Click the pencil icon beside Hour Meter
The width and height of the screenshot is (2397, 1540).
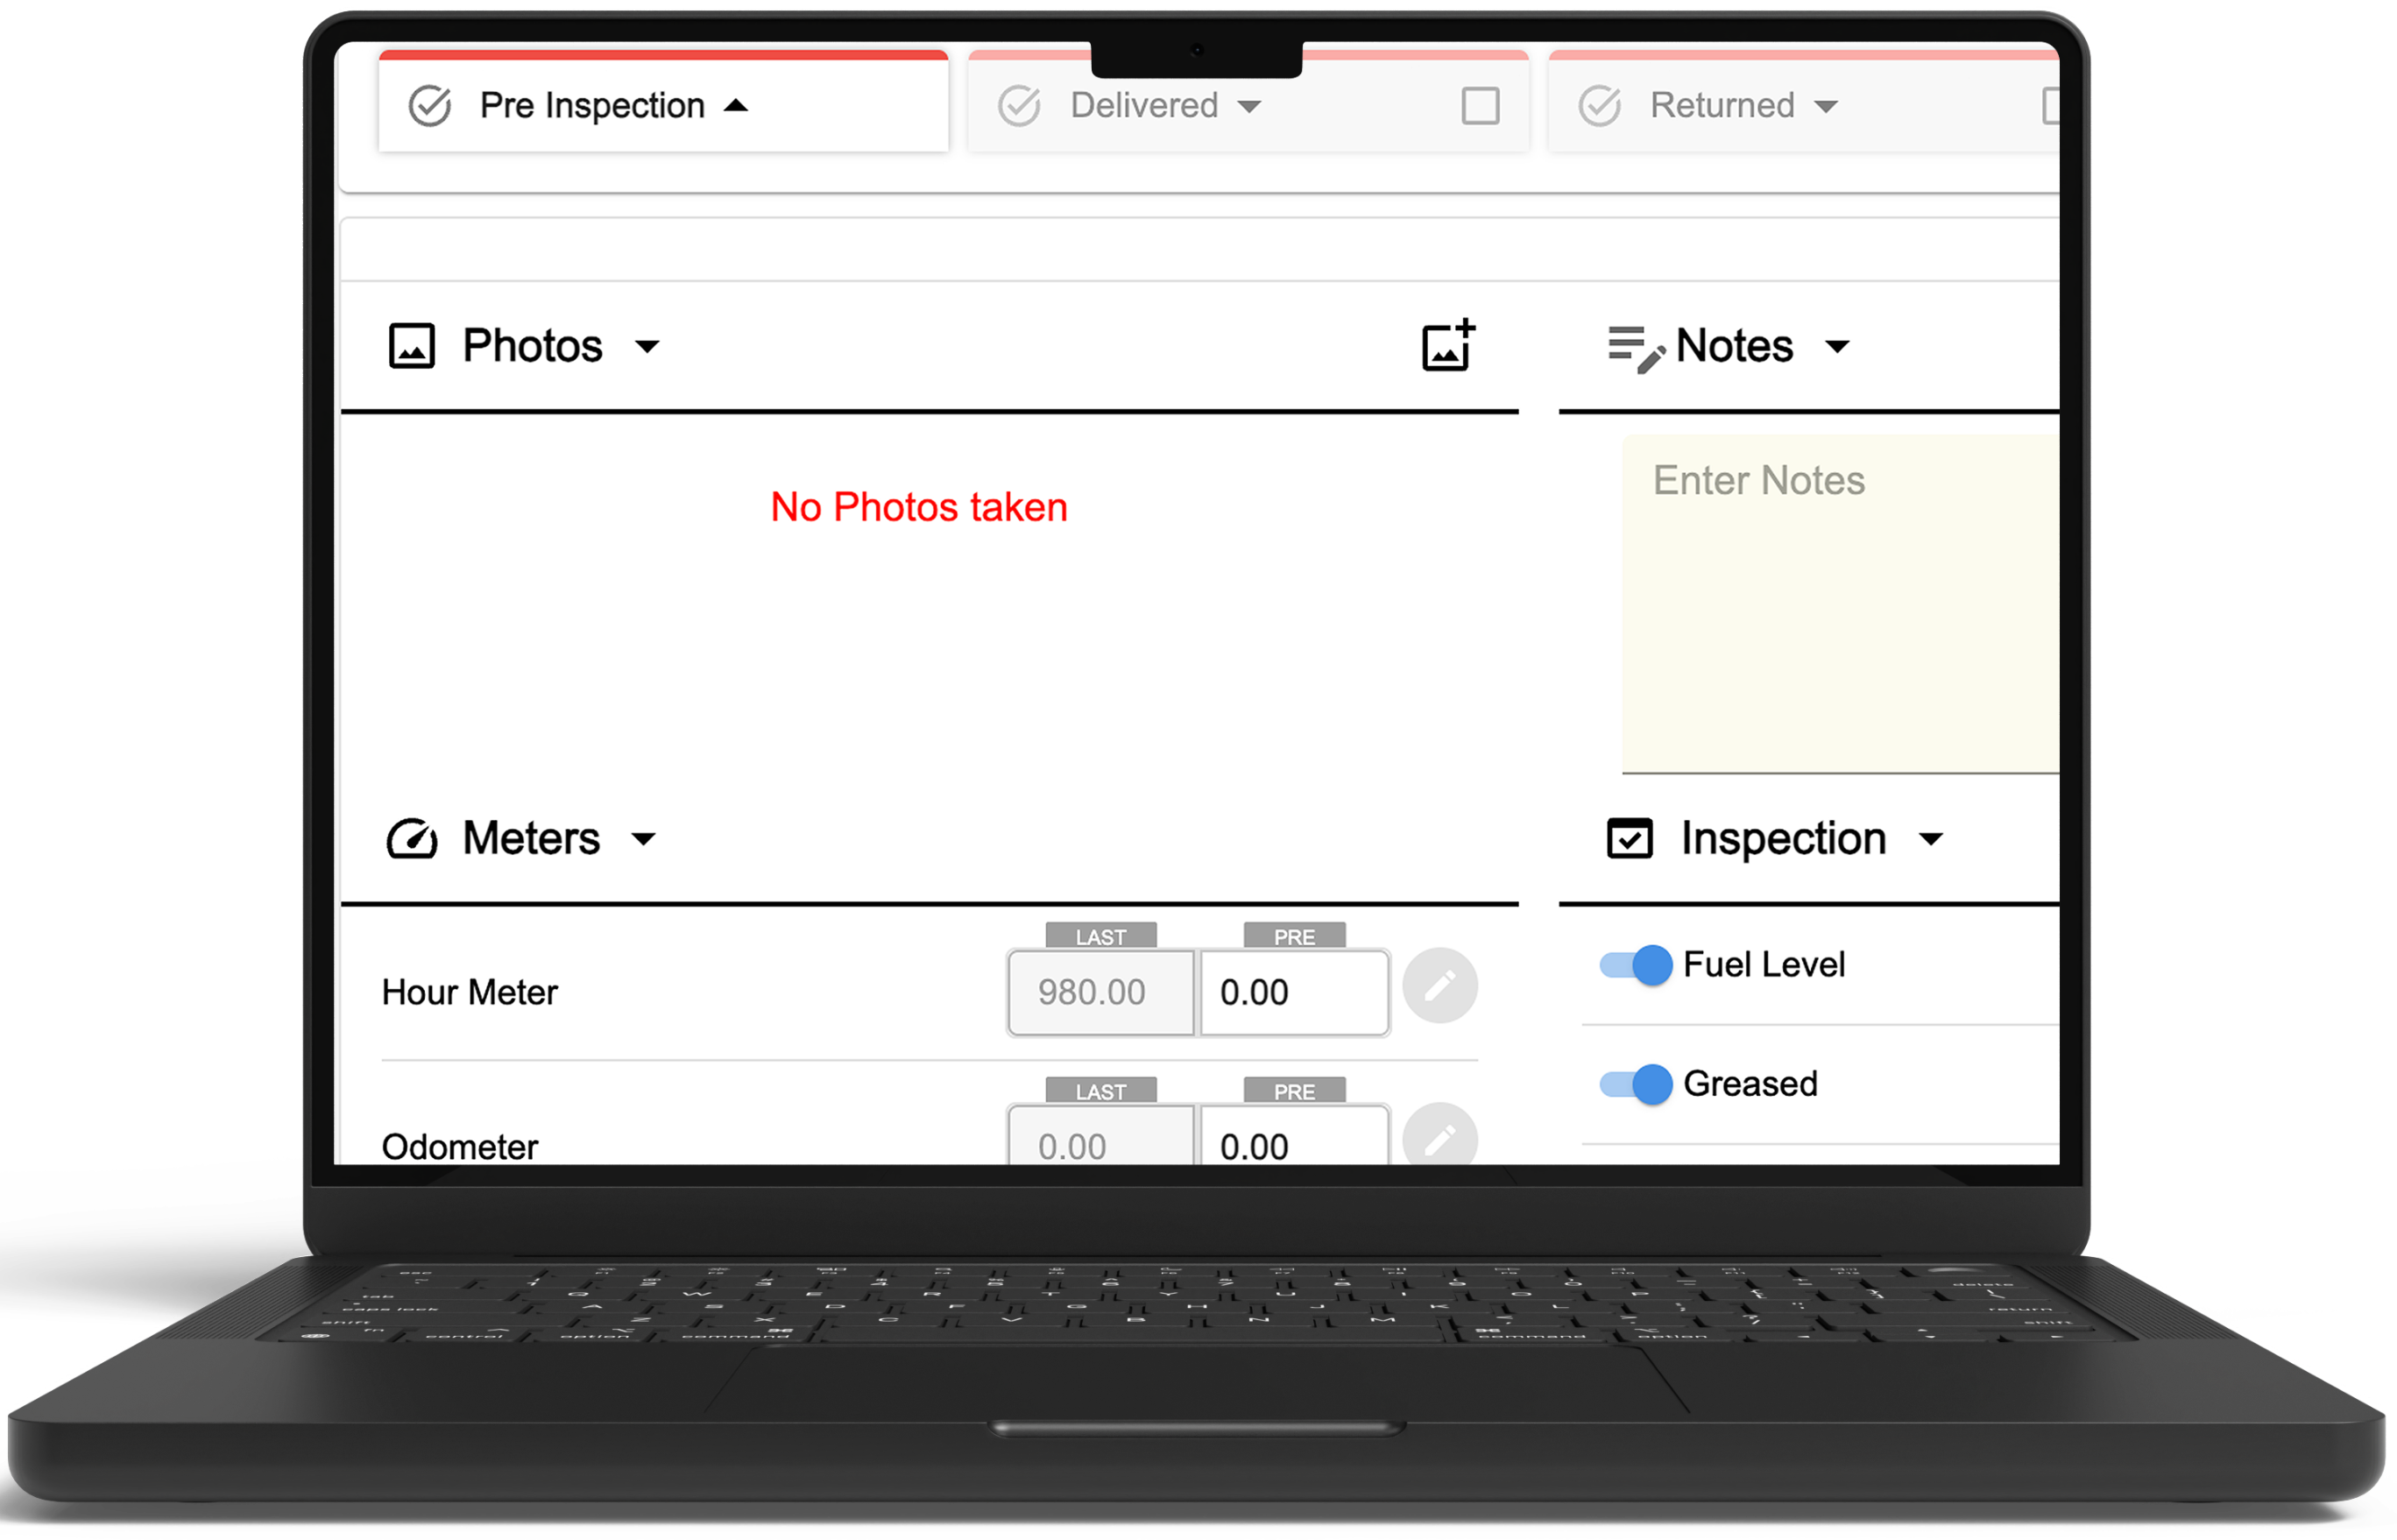tap(1440, 985)
